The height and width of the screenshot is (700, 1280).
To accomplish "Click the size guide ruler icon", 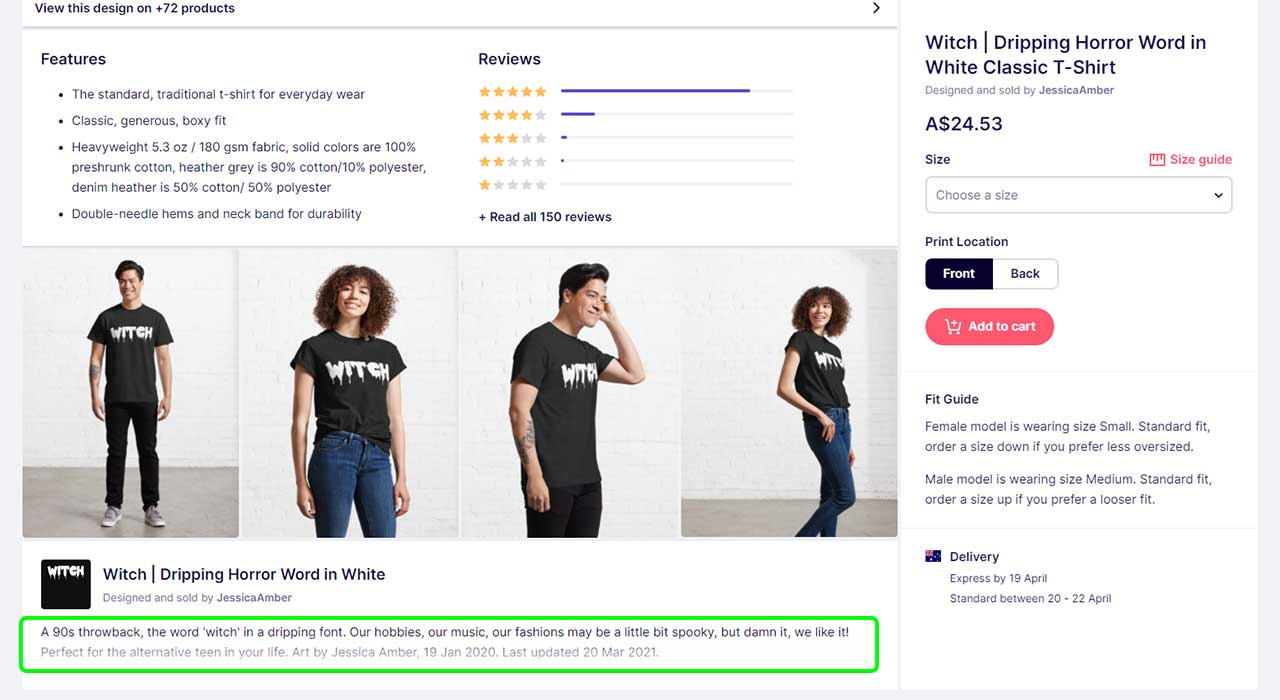I will (1157, 160).
